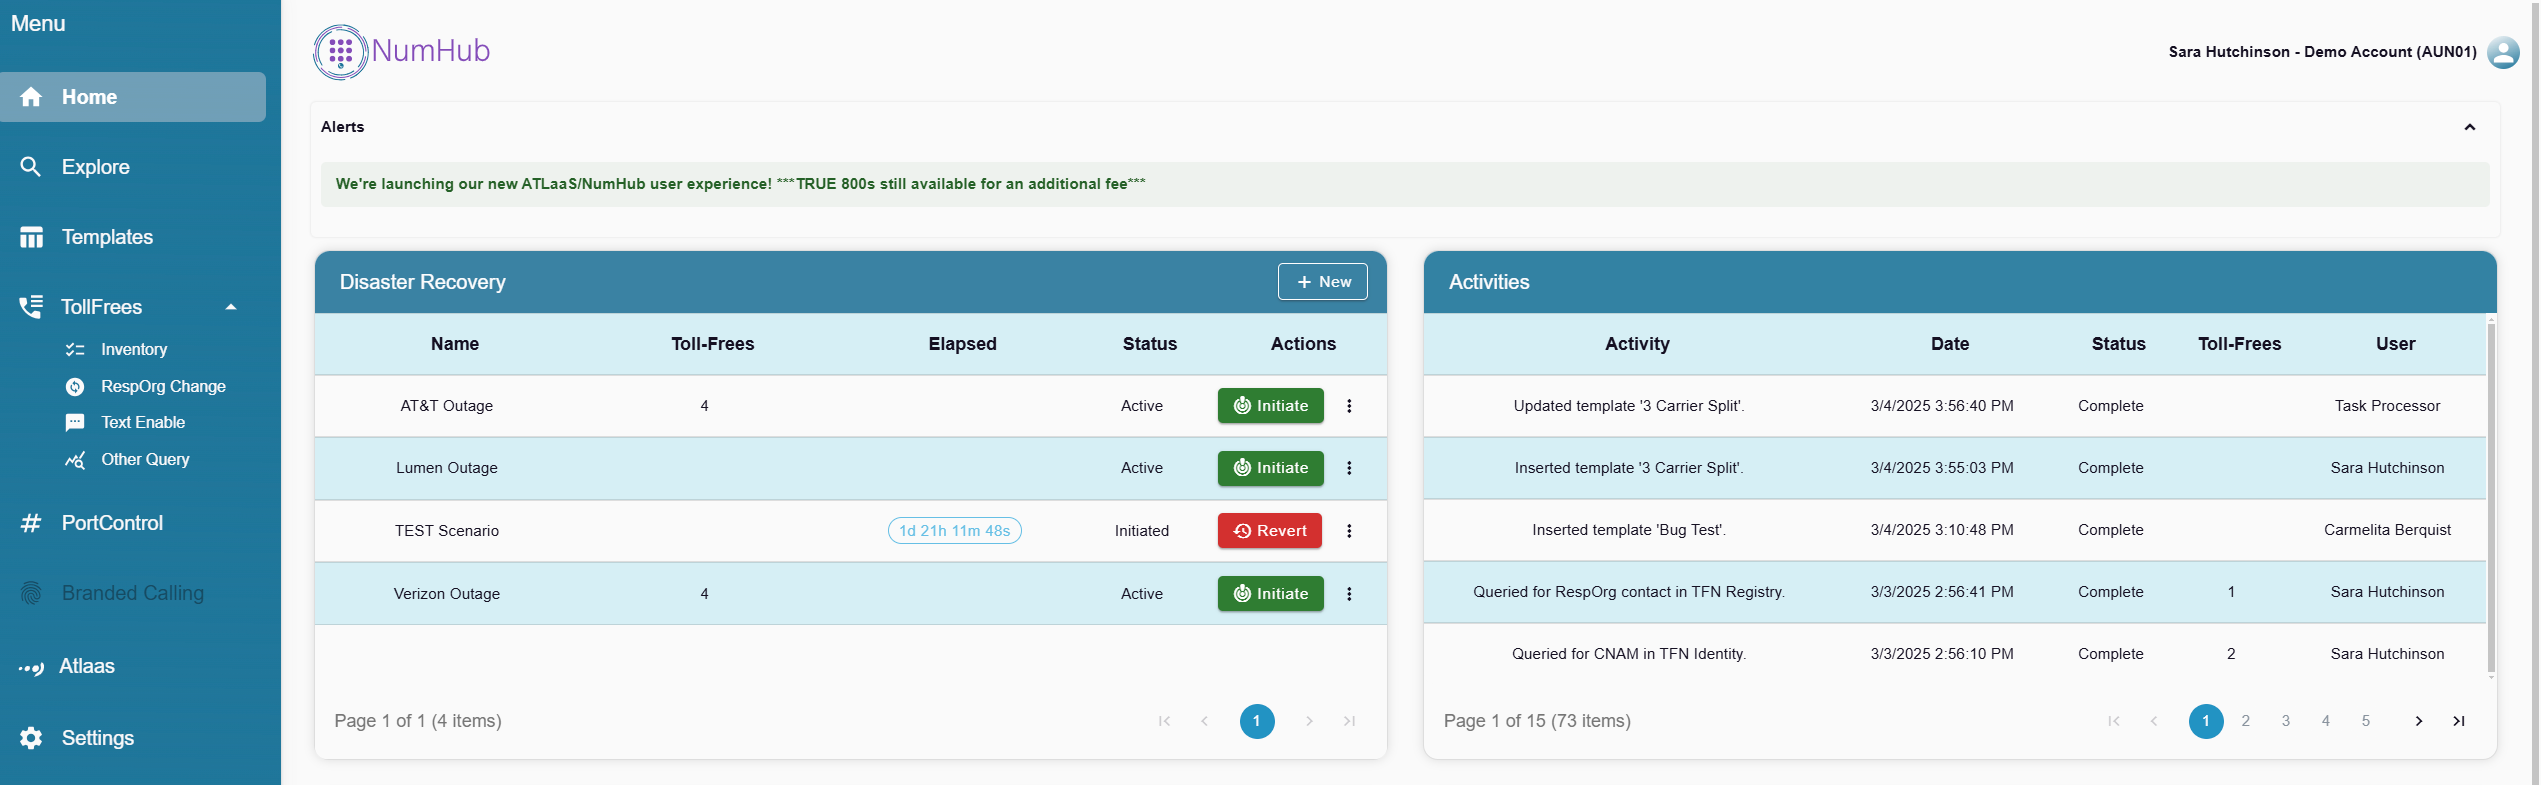
Task: Initiate the Lumen Outage plan
Action: (x=1270, y=468)
